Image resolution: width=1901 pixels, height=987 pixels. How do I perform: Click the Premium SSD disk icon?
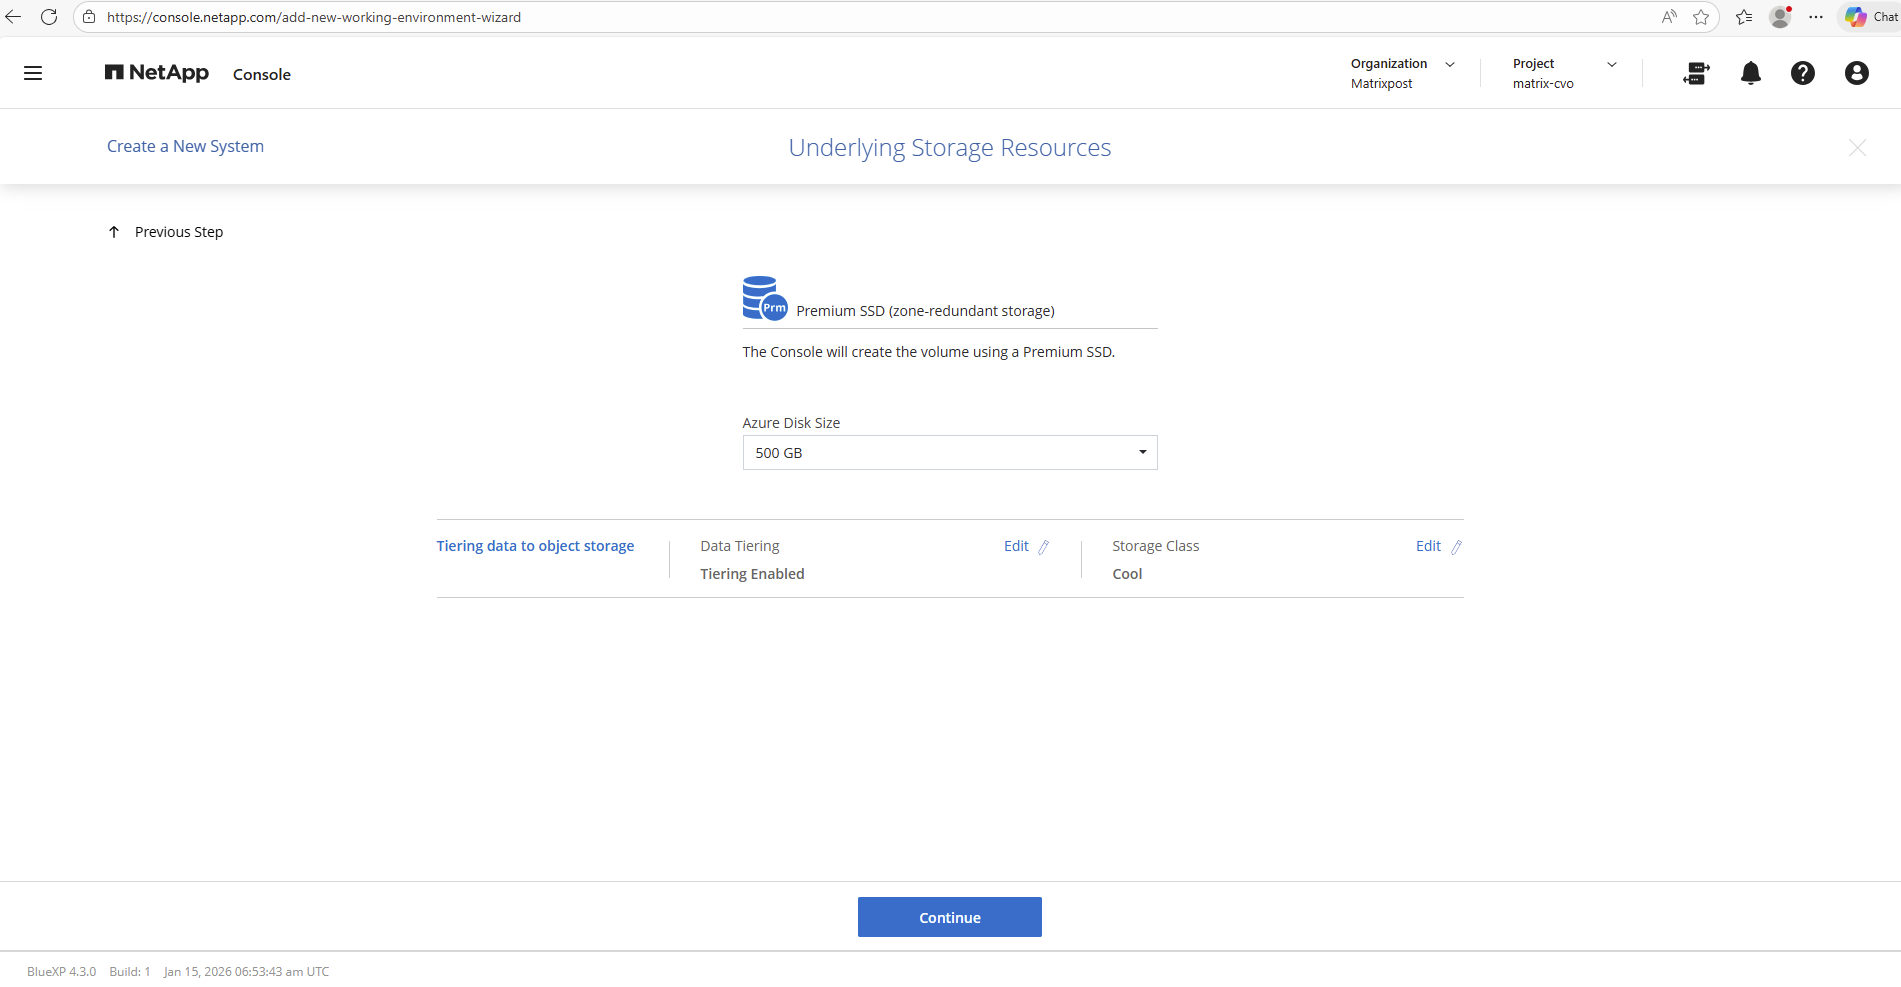pyautogui.click(x=764, y=298)
